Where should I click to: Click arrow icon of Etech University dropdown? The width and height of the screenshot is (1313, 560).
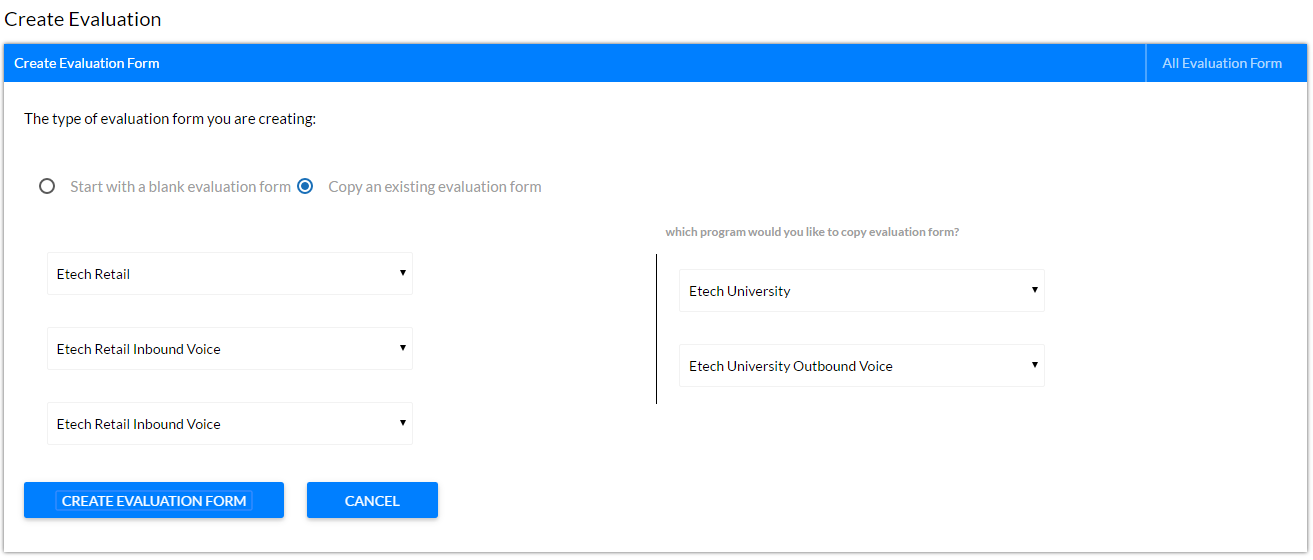click(x=1034, y=290)
